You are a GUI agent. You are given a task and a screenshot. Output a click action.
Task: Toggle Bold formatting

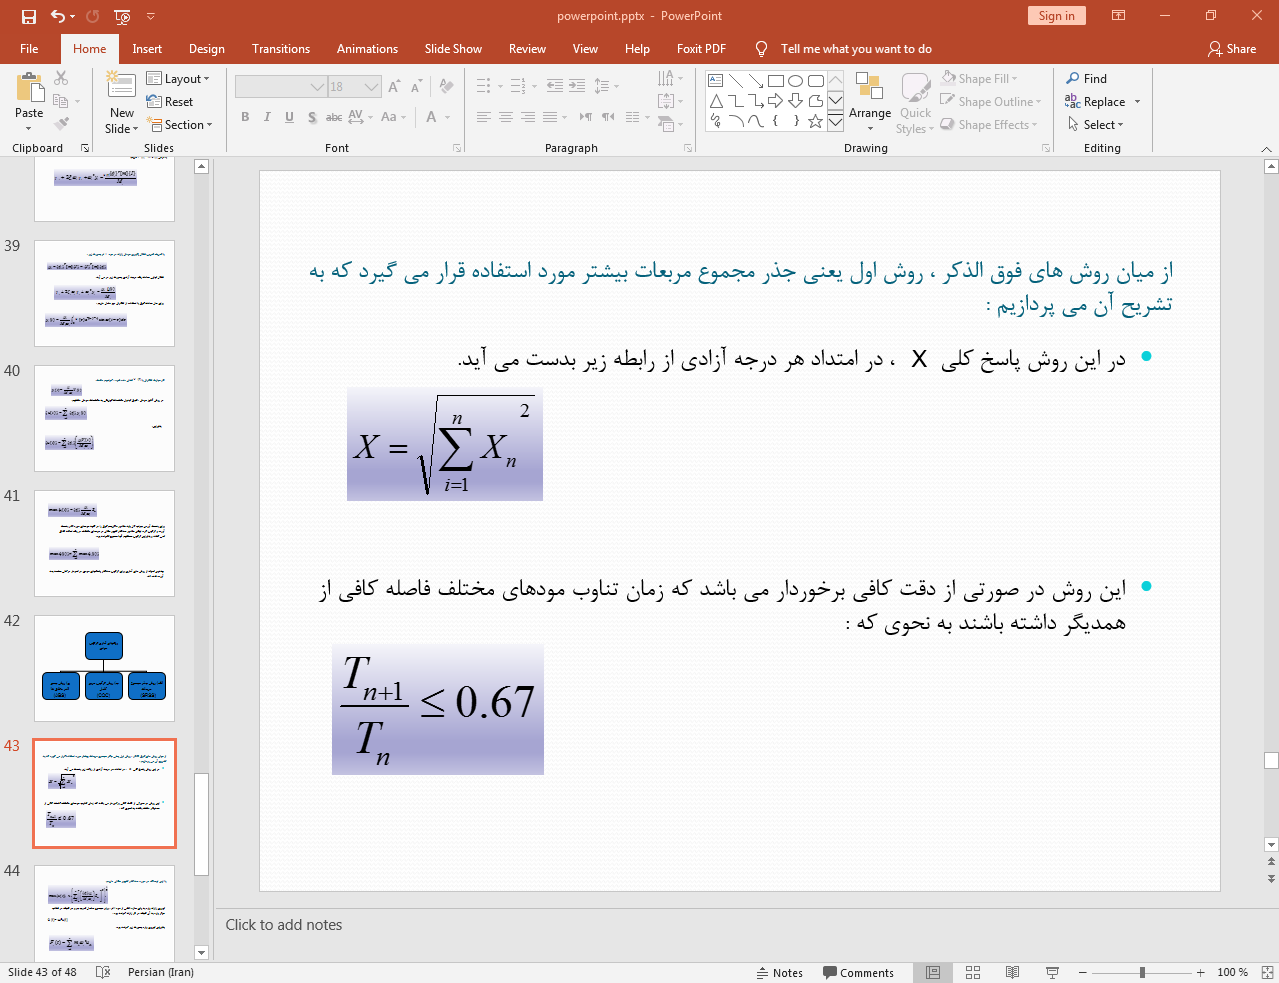click(245, 117)
